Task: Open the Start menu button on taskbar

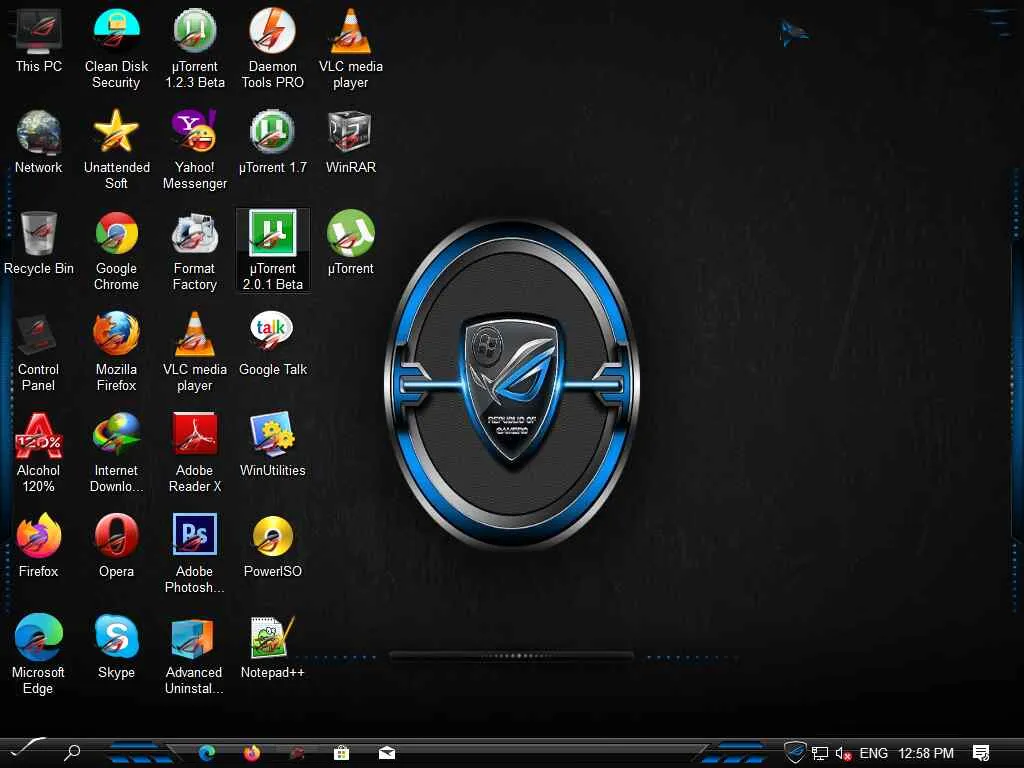Action: tap(27, 749)
